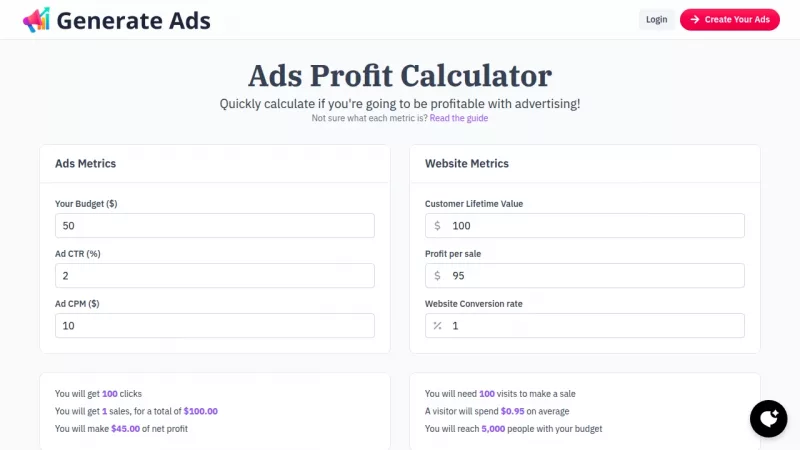The width and height of the screenshot is (800, 450).
Task: Click the dollar icon beside Profit per sale
Action: [x=437, y=276]
